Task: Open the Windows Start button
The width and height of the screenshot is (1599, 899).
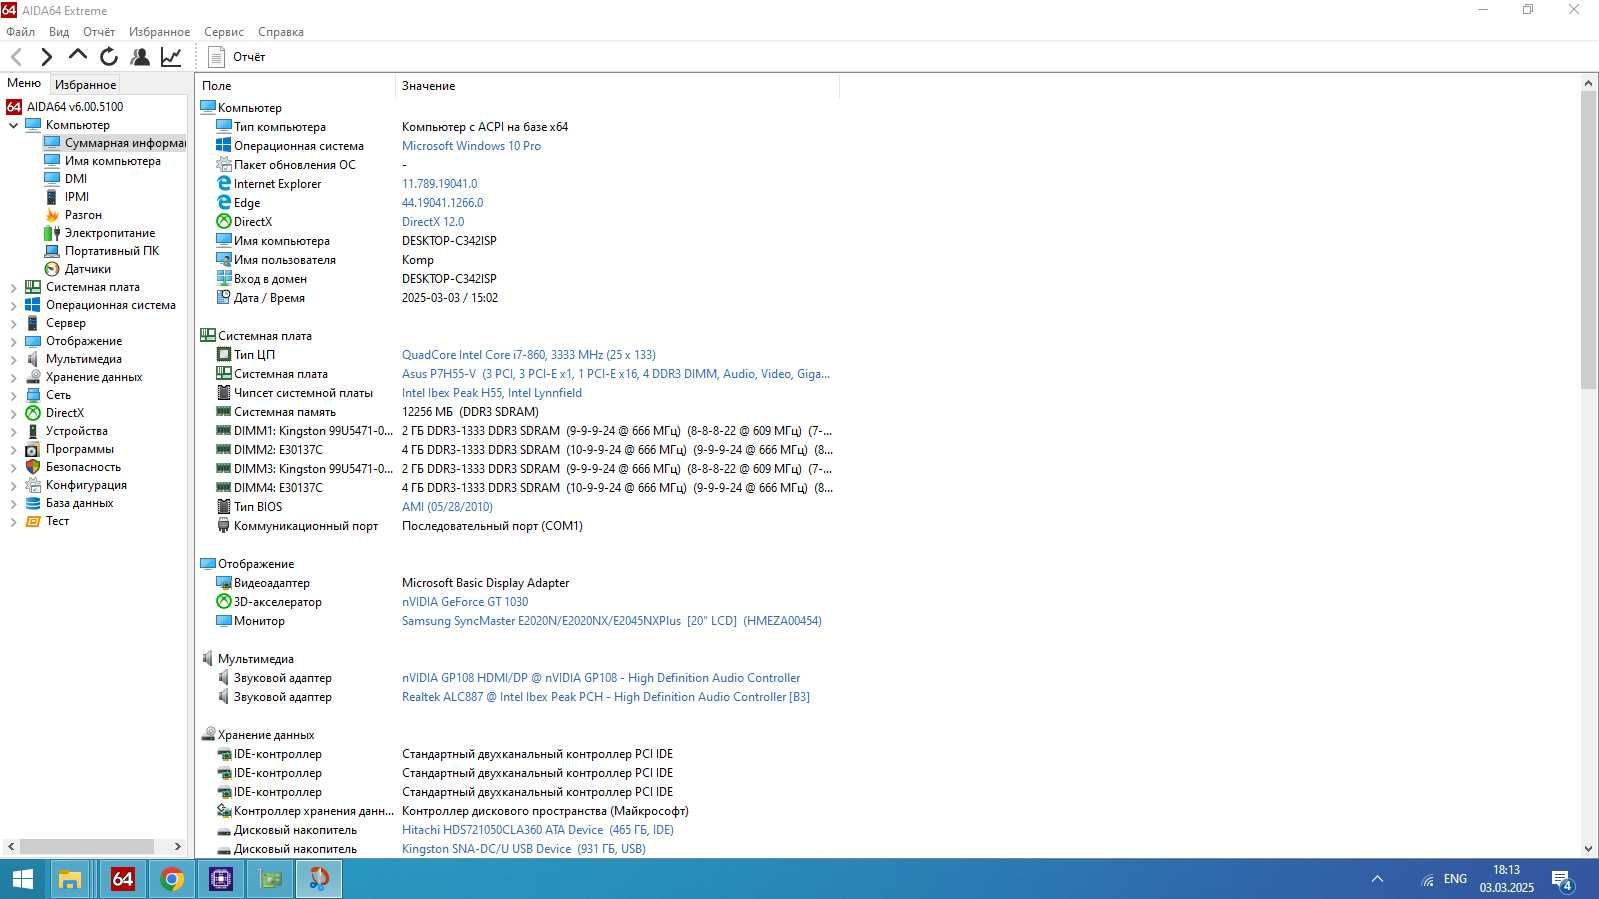Action: pyautogui.click(x=22, y=879)
